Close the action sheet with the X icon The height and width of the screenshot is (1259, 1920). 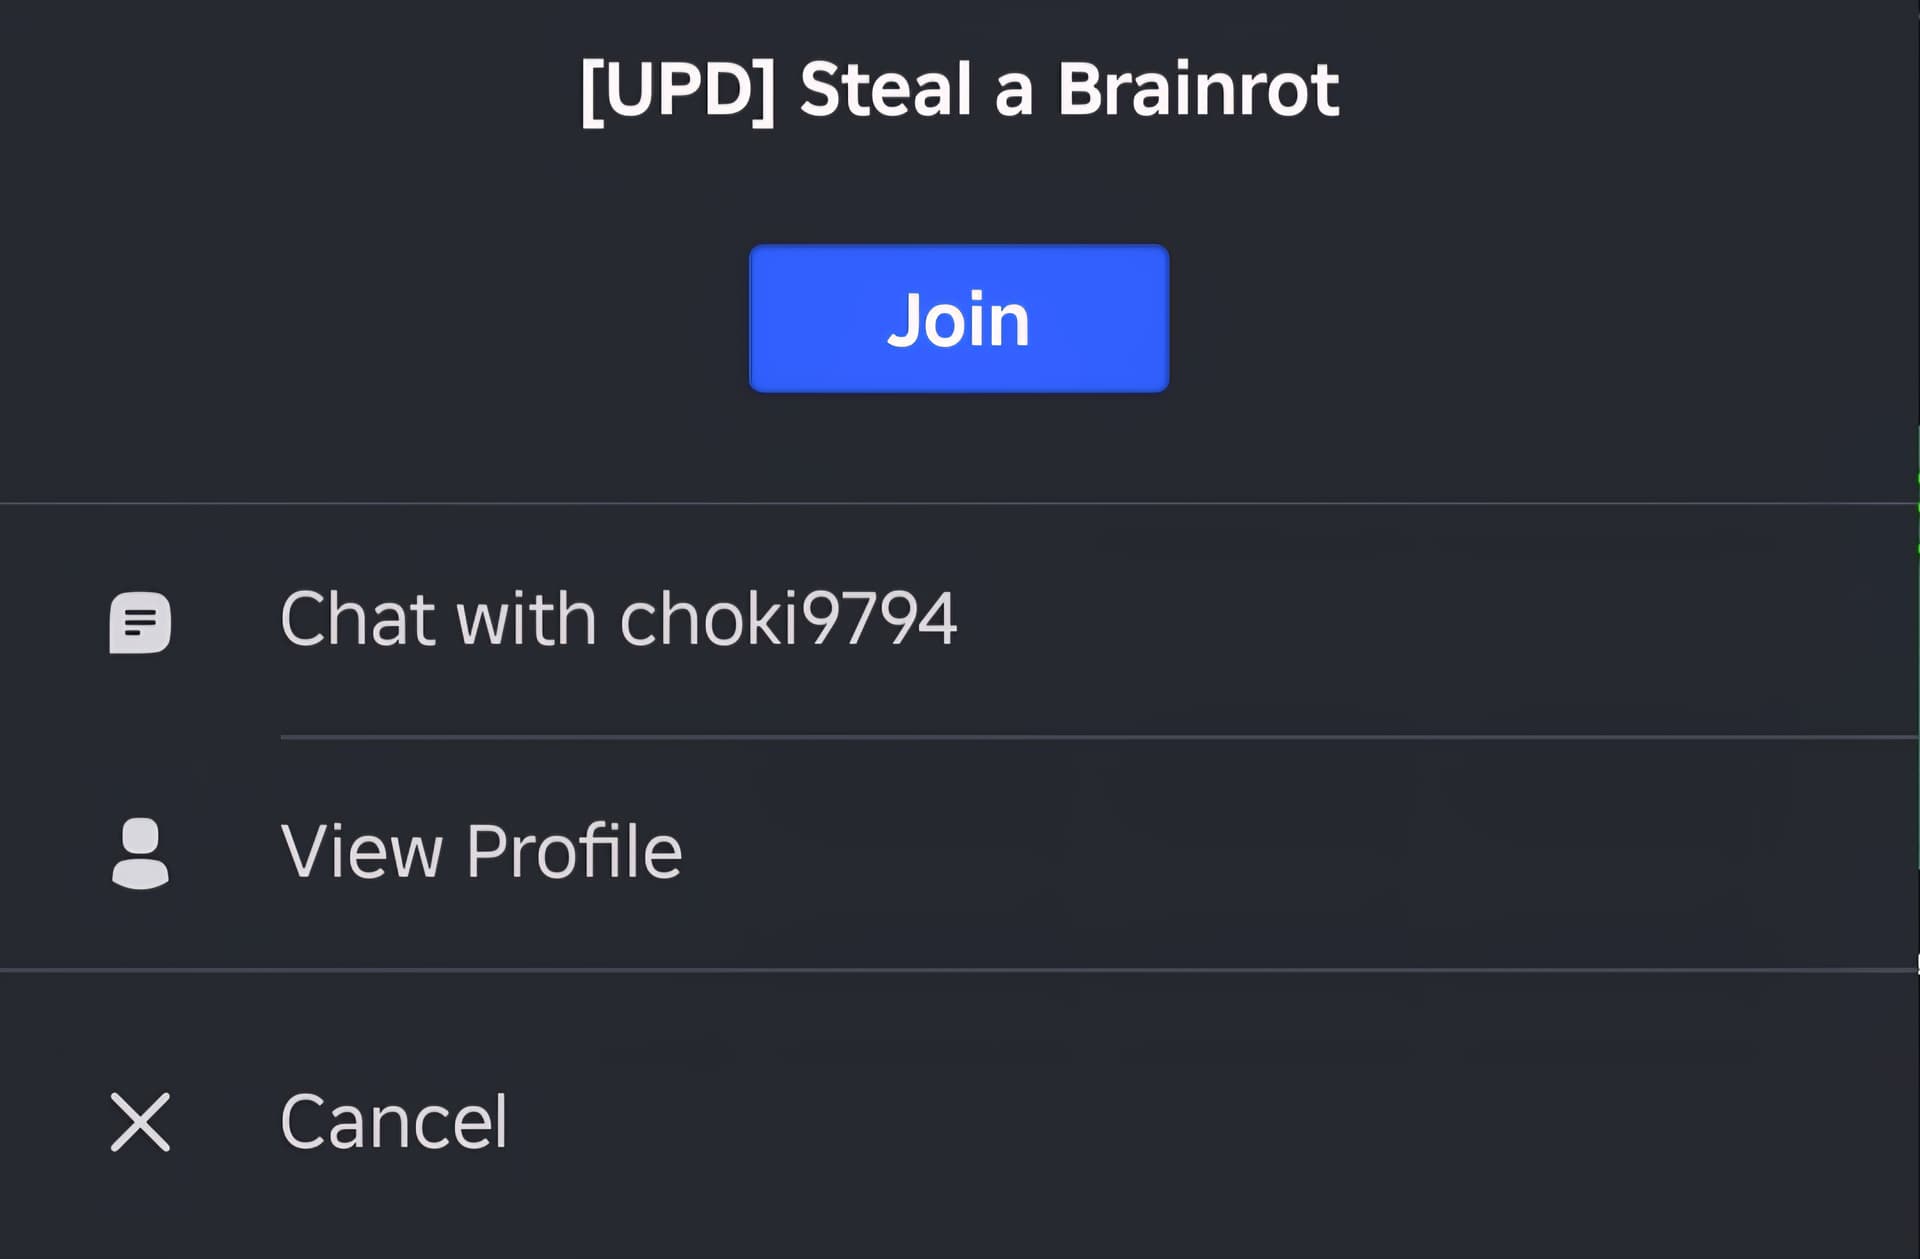click(140, 1122)
